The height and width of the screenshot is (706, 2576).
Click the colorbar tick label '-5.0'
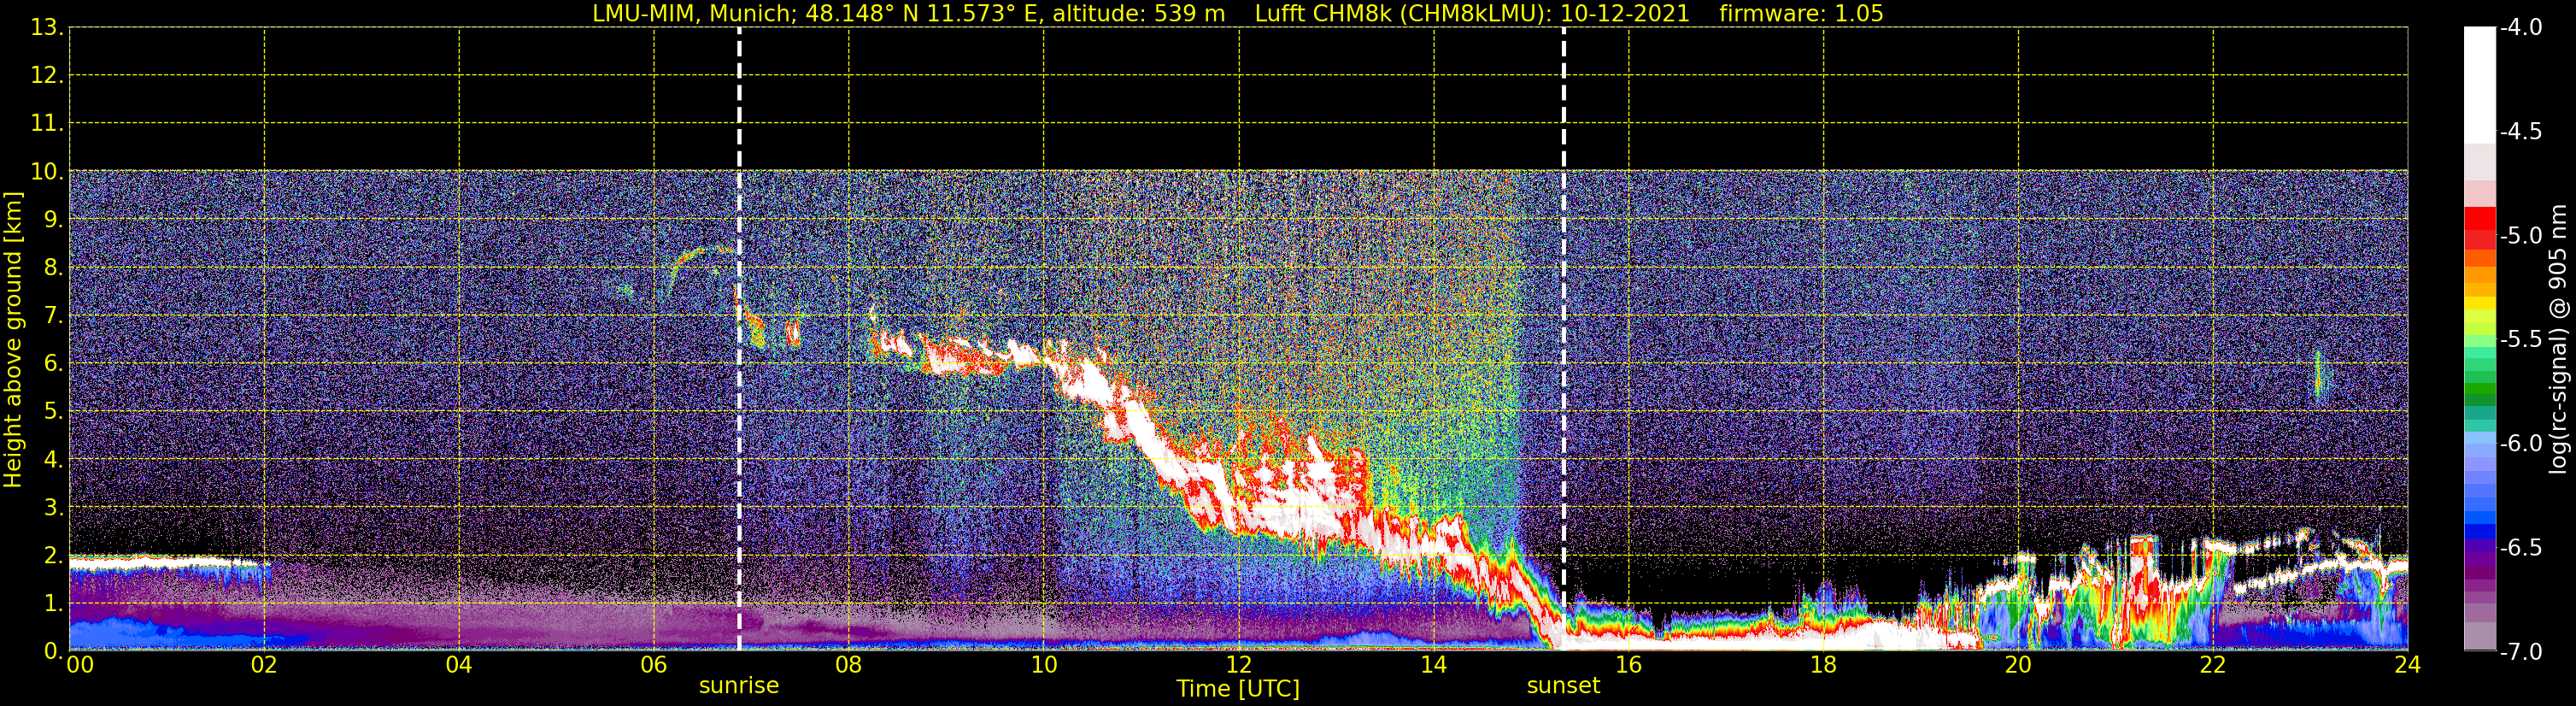pos(2520,236)
